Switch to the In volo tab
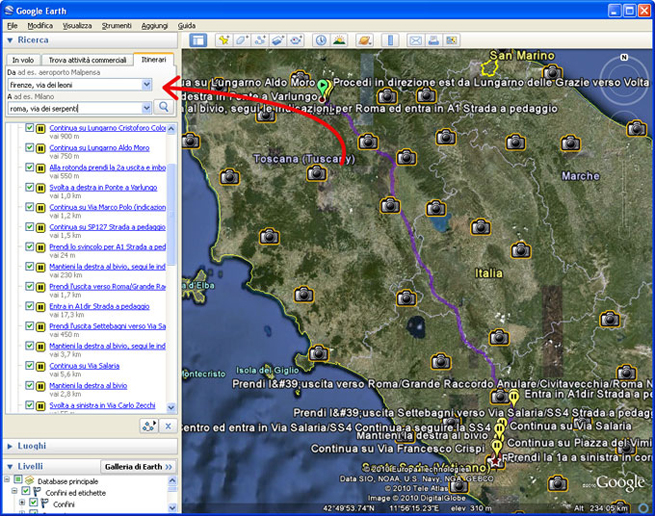Viewport: 655px width, 516px height. pyautogui.click(x=23, y=60)
